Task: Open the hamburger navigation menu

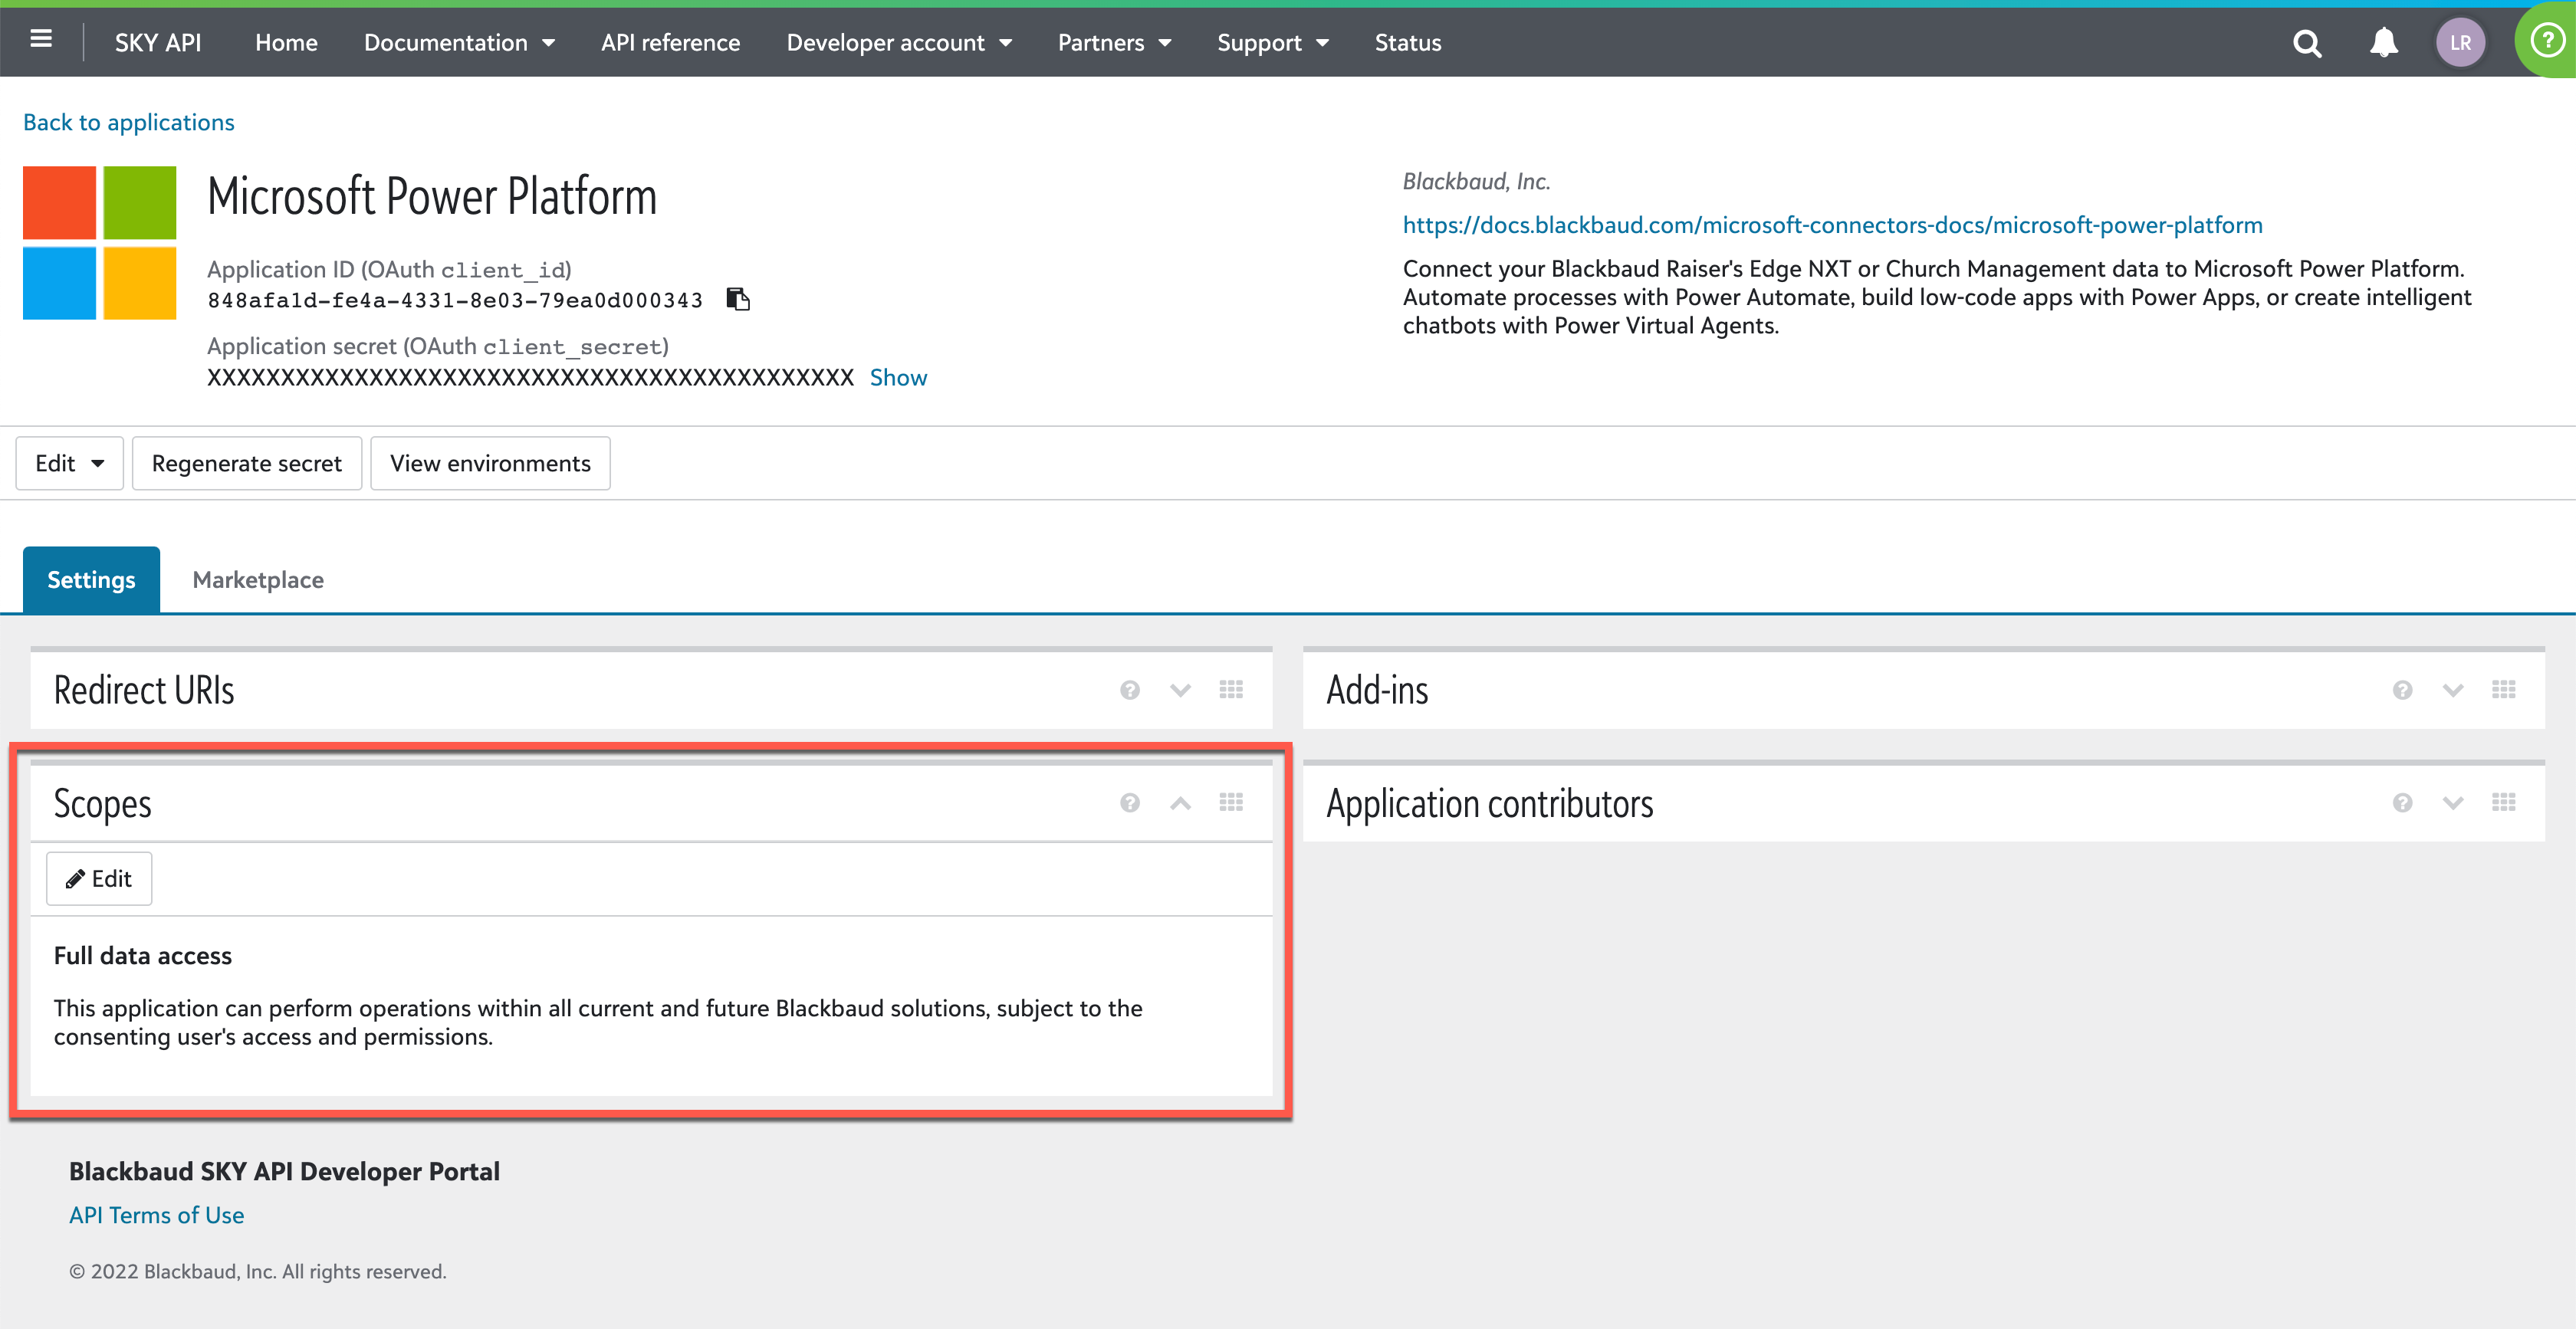Action: click(x=41, y=40)
